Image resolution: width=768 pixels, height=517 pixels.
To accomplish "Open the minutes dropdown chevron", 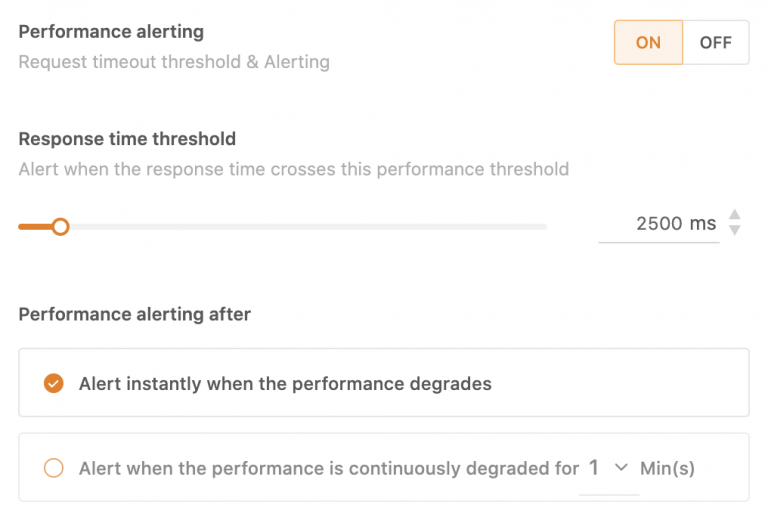I will 621,468.
